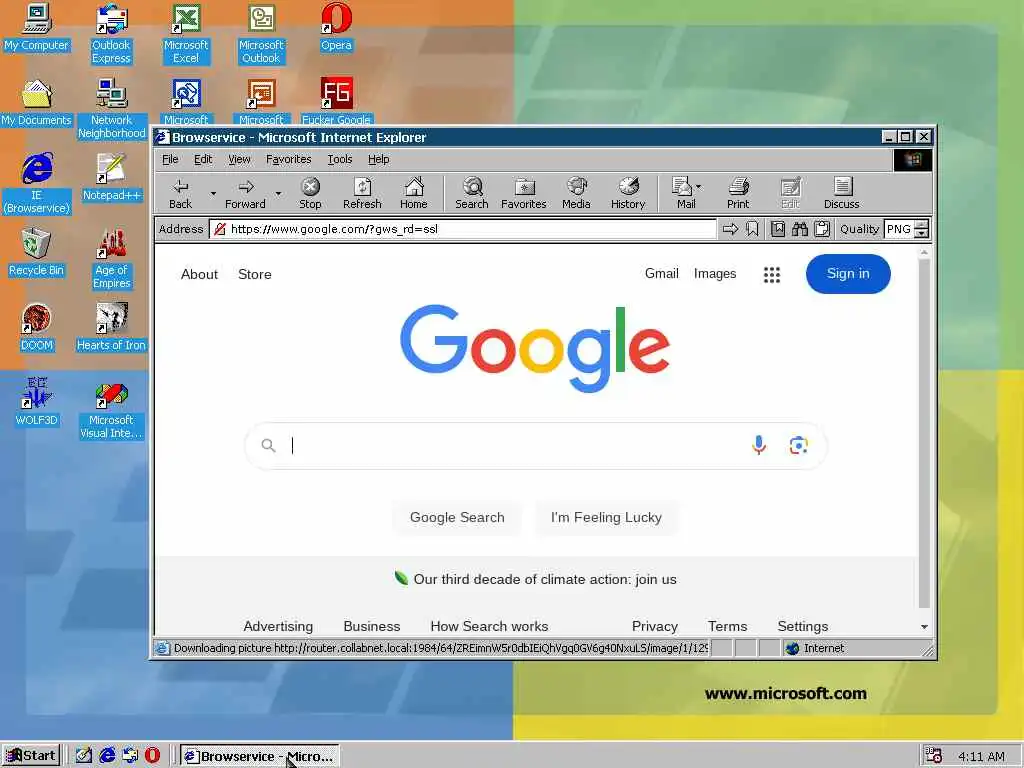Screen dimensions: 1024x768
Task: Open Opera desktop shortcut
Action: 336,27
